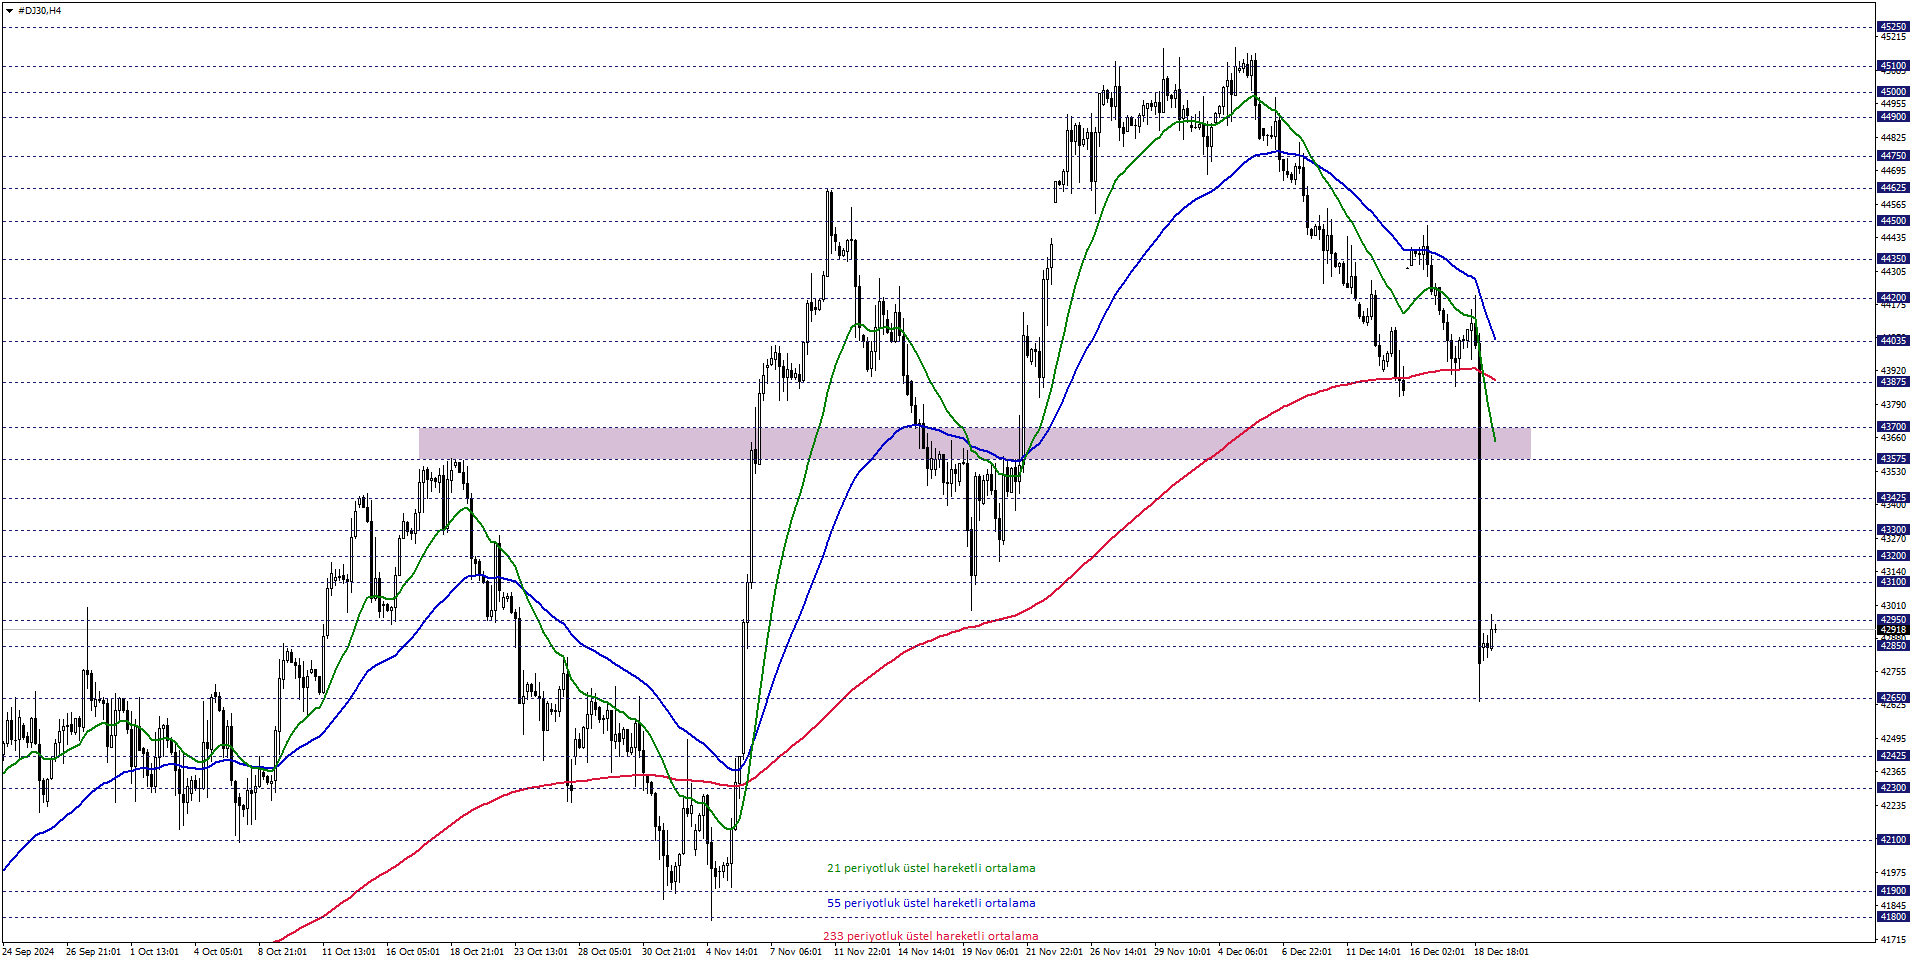Image resolution: width=1916 pixels, height=963 pixels.
Task: Select the 42650 level label
Action: [x=1893, y=698]
